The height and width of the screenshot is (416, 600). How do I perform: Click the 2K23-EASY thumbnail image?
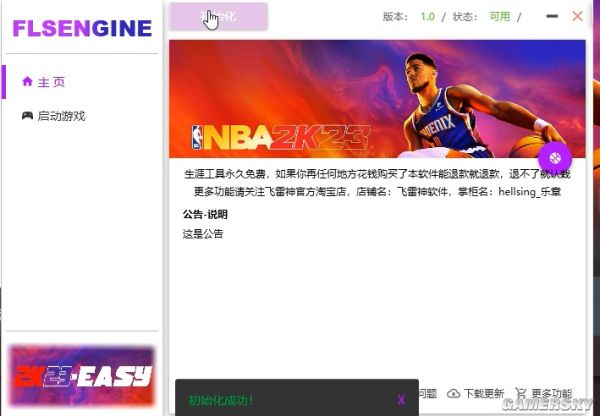click(x=82, y=376)
